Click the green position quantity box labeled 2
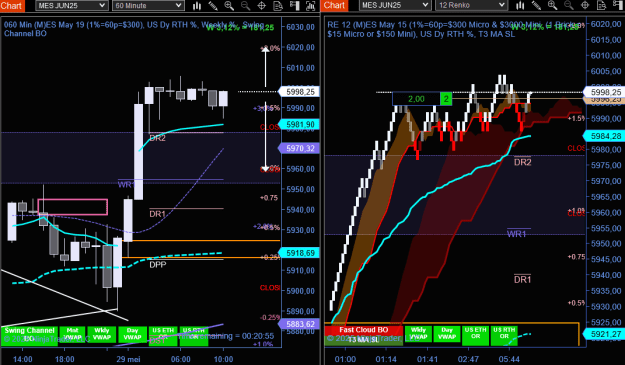This screenshot has height=365, width=625. click(446, 99)
